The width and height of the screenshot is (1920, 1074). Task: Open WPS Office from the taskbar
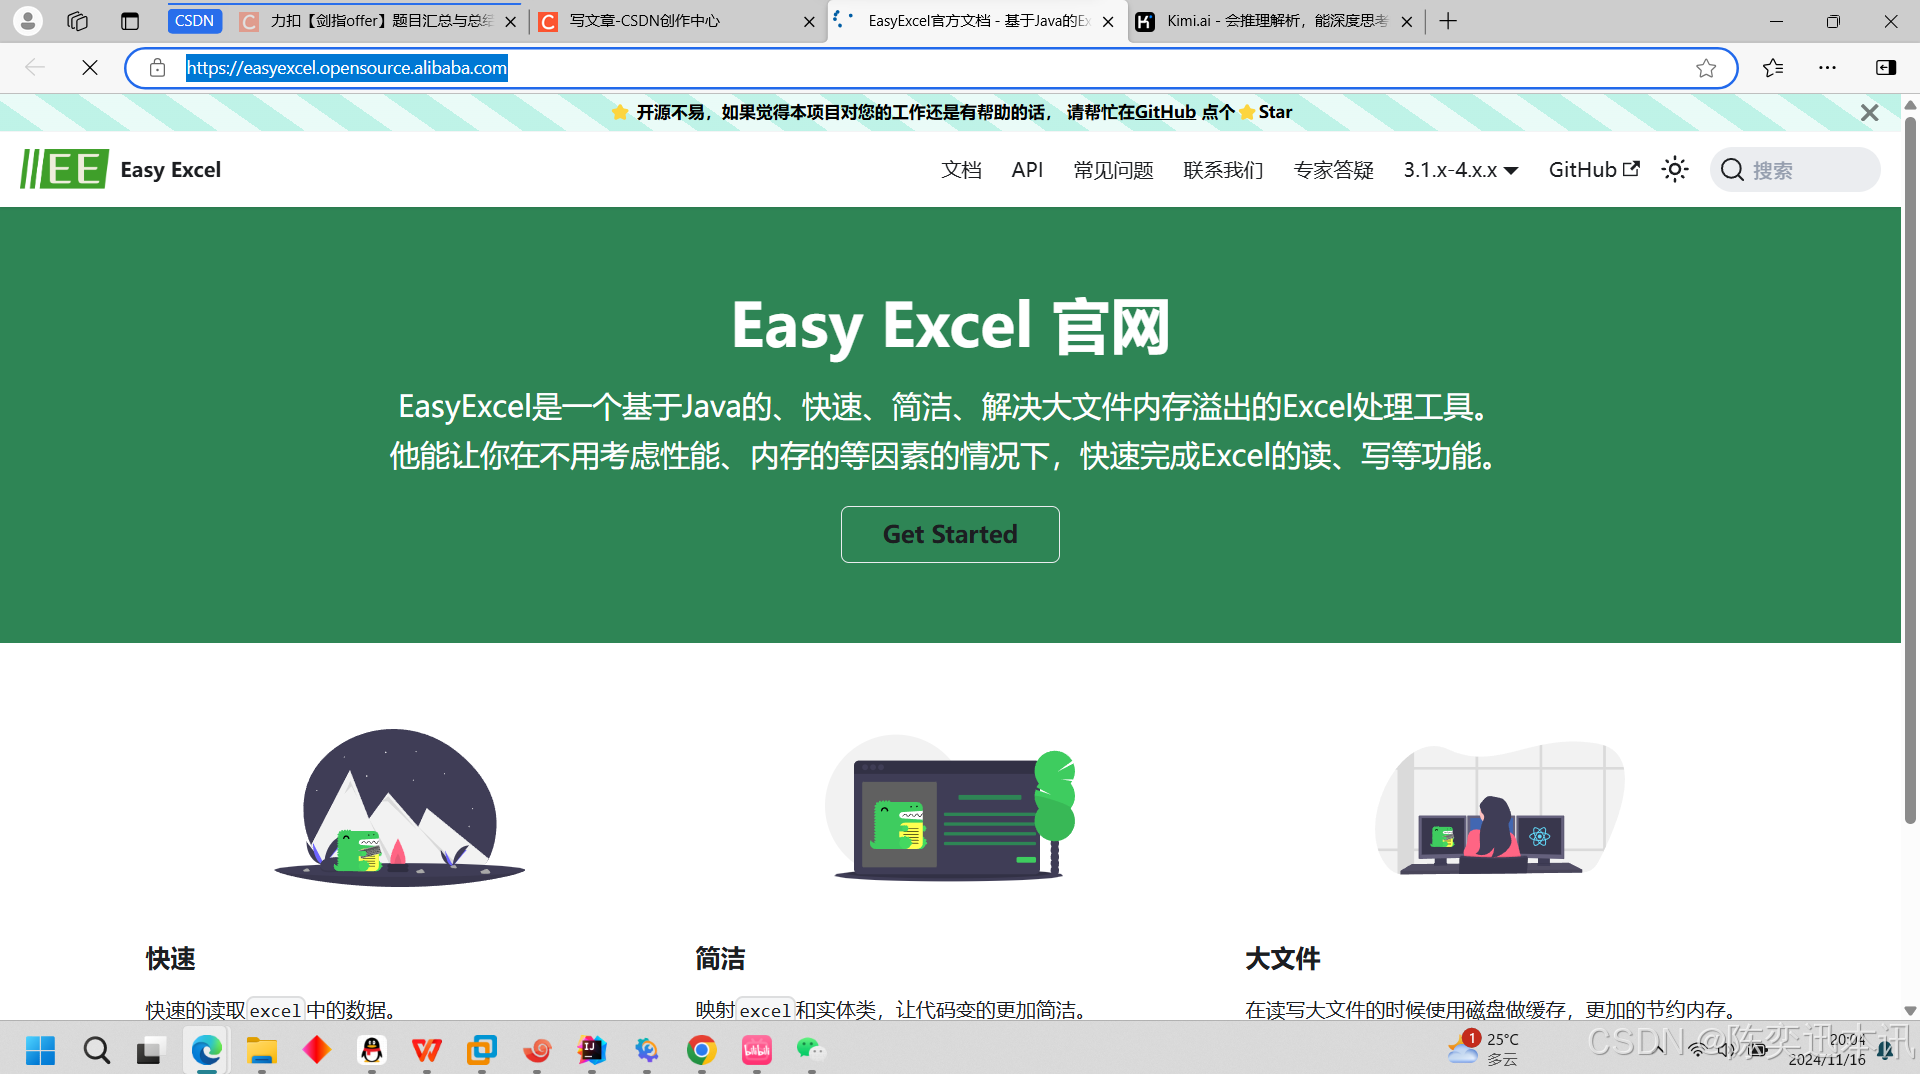[x=427, y=1050]
